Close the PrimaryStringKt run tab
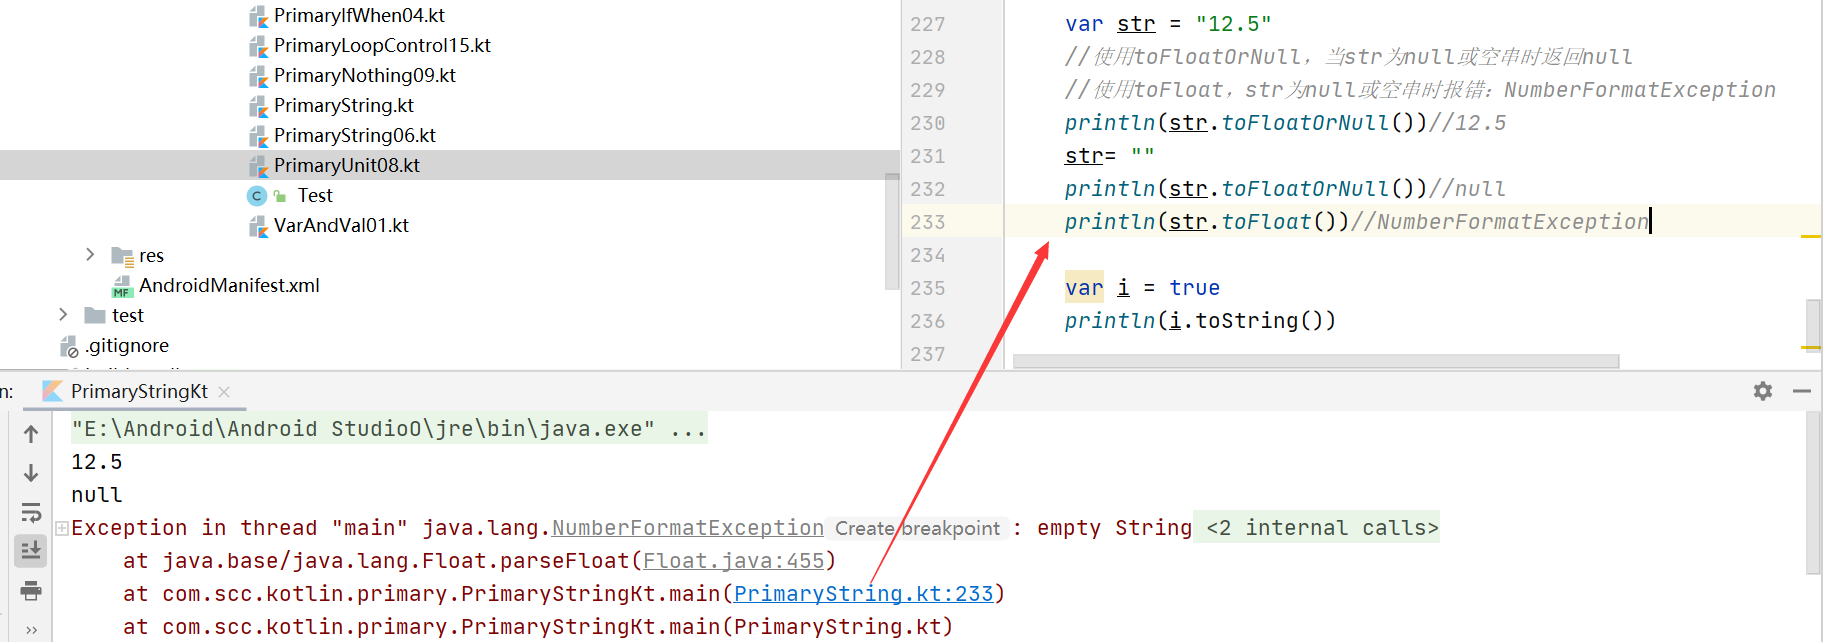Screen dimensions: 1823x642 pos(224,392)
